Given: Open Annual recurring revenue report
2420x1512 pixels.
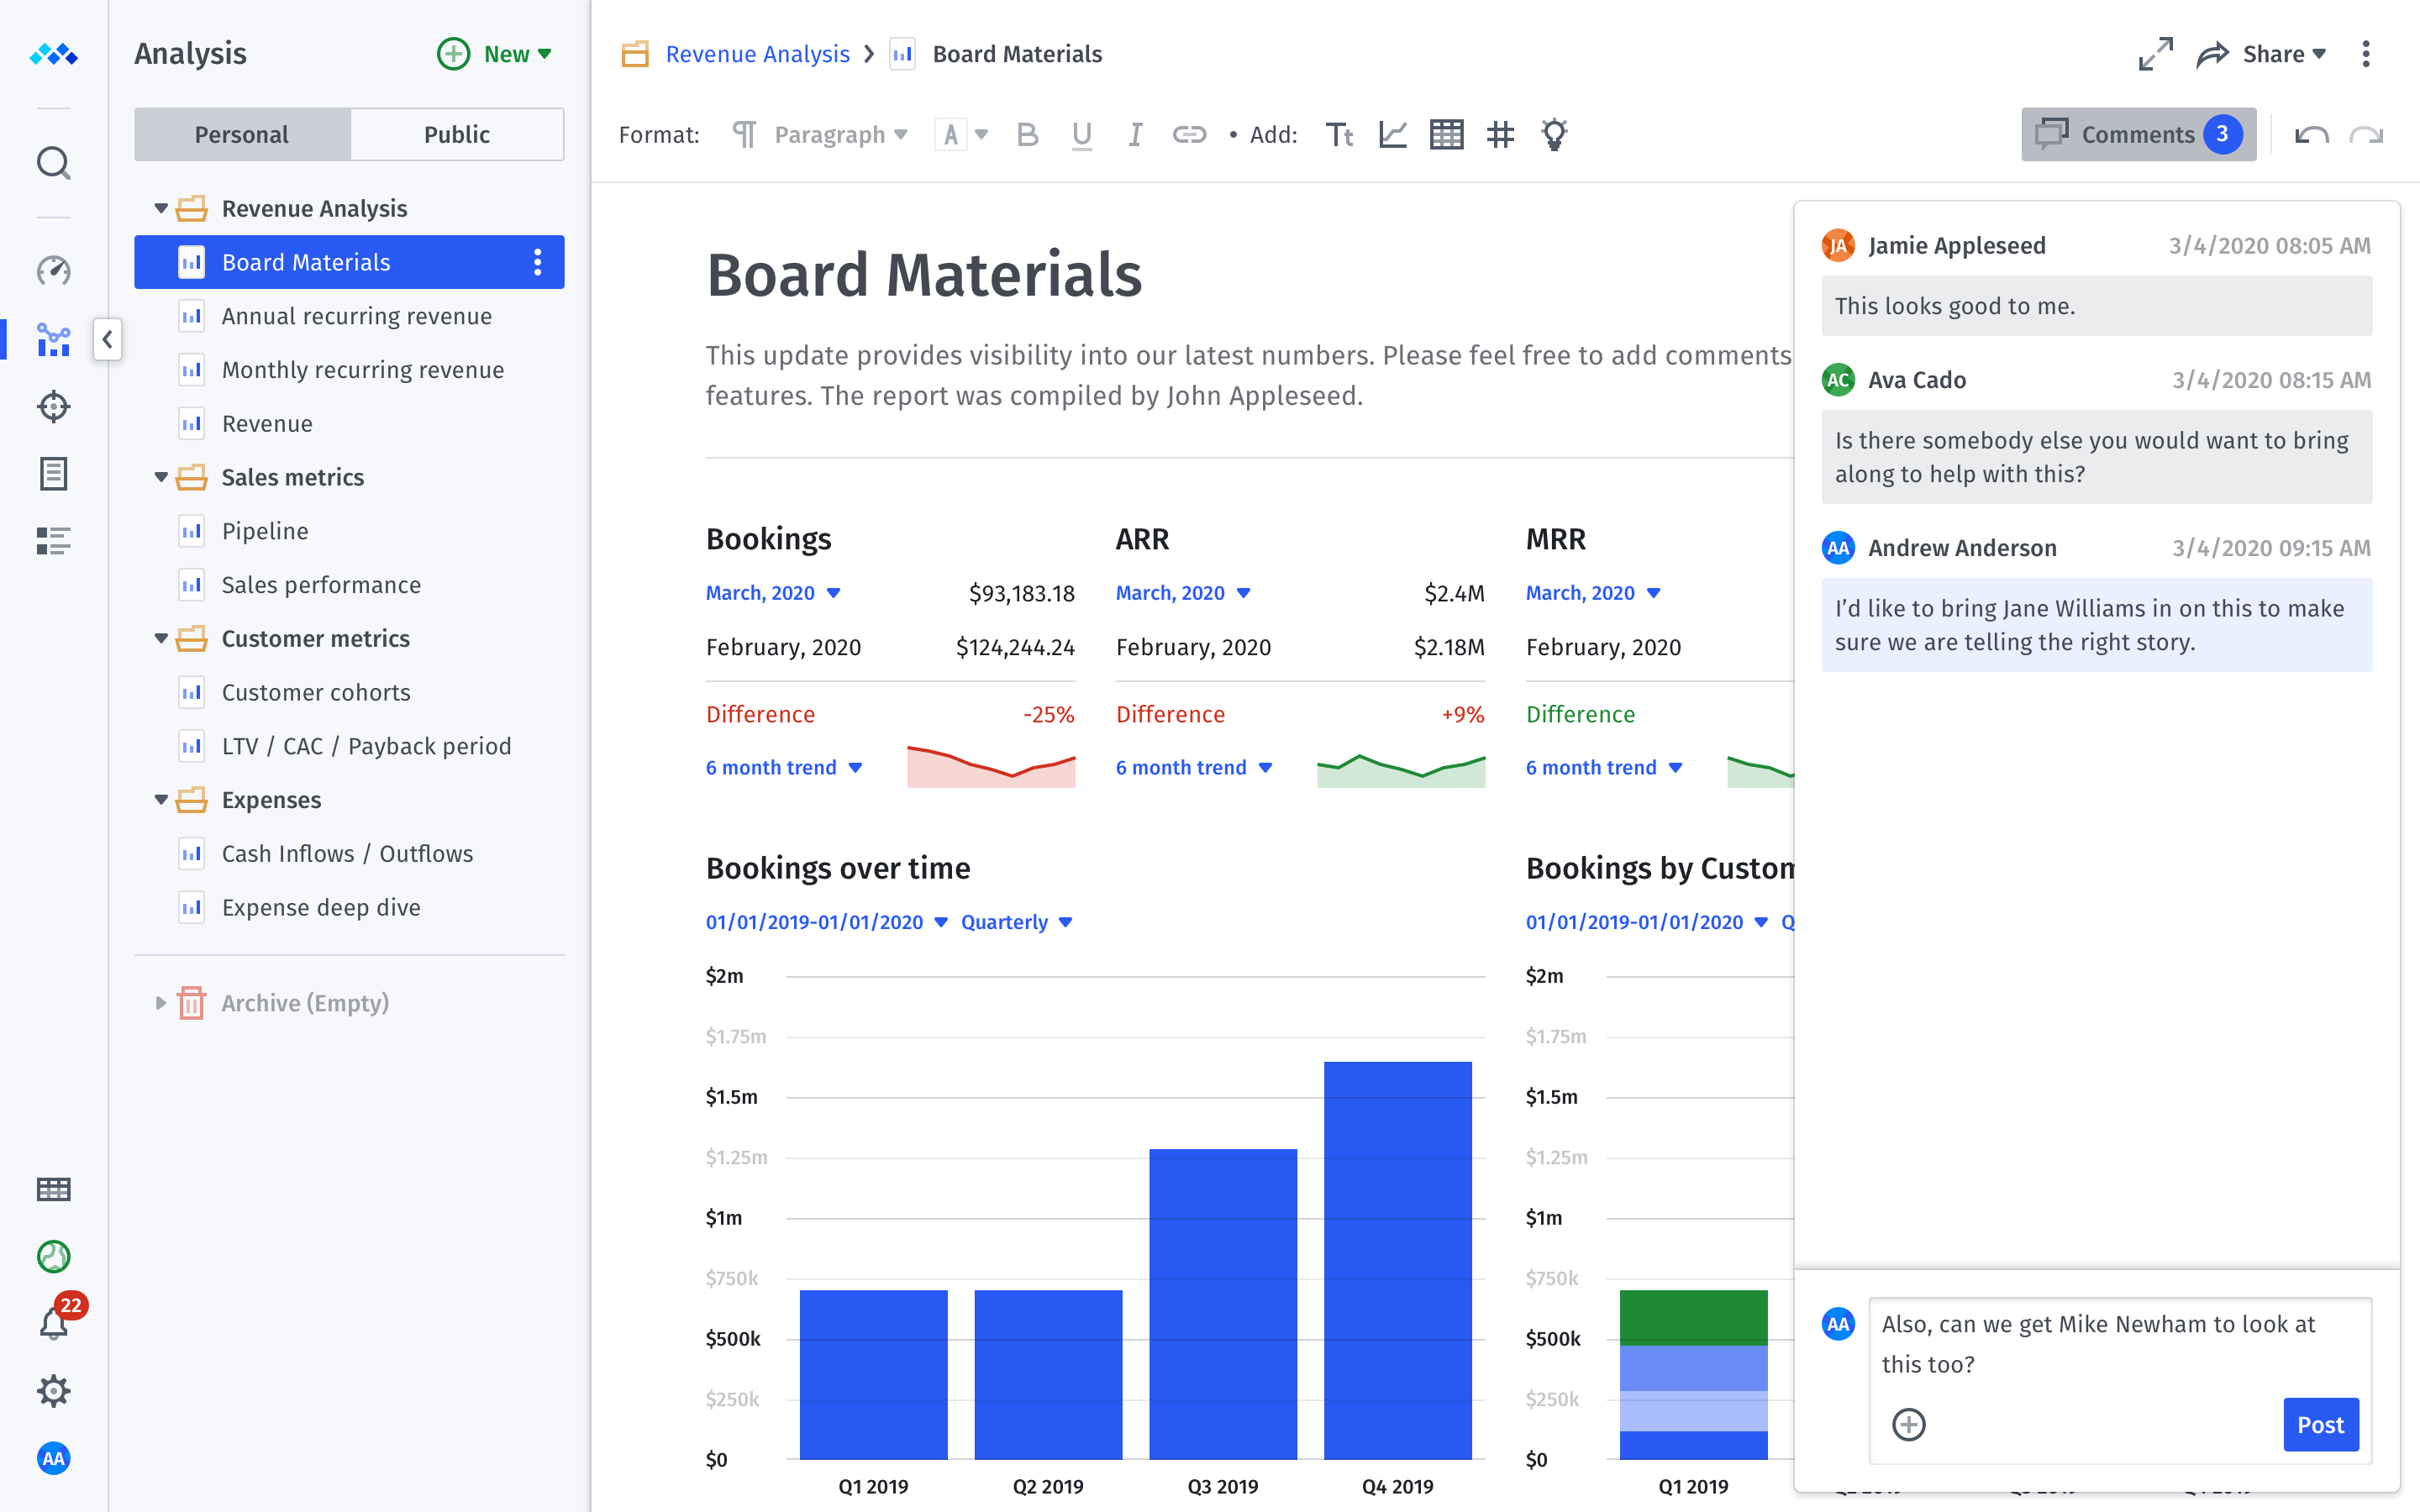Looking at the screenshot, I should click(x=349, y=316).
